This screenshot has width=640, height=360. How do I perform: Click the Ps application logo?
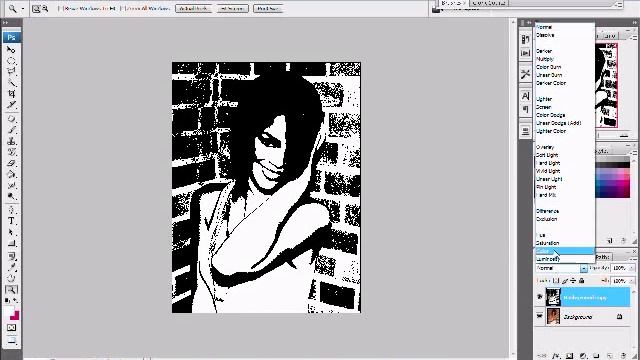[x=11, y=37]
